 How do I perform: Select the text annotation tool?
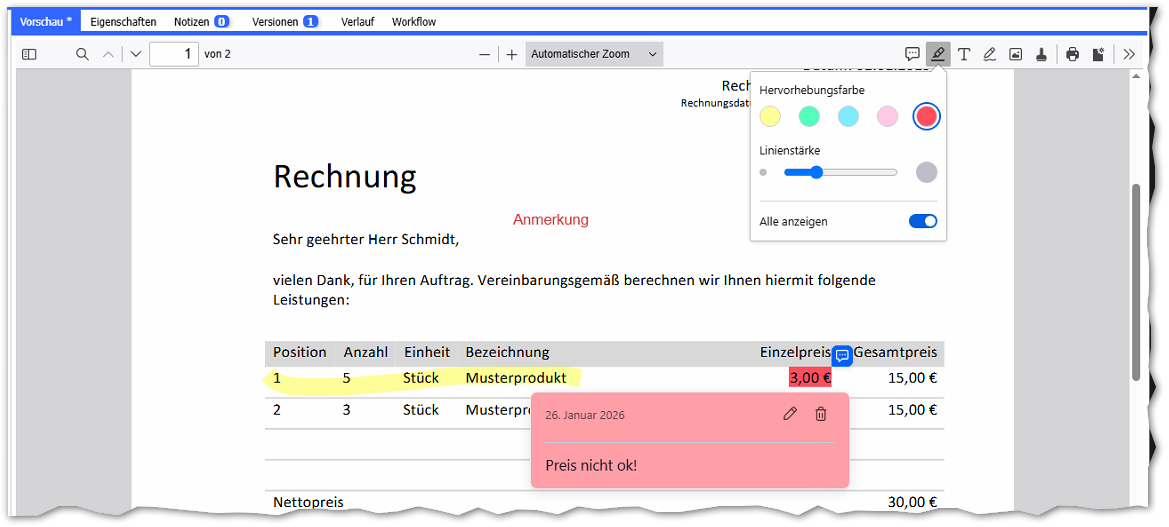pos(963,54)
